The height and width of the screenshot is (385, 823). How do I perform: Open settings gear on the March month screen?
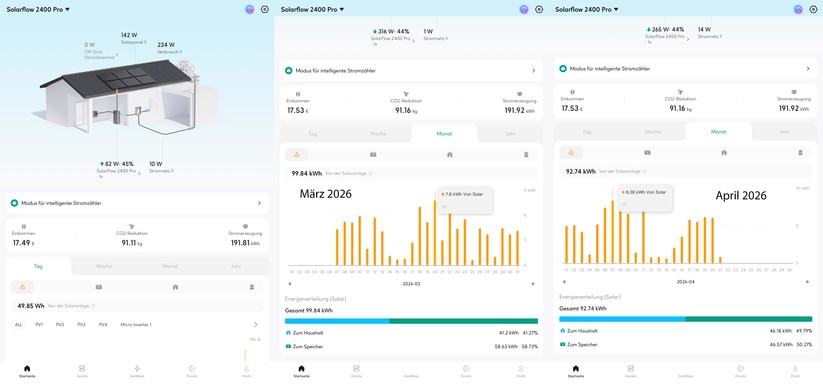click(539, 9)
